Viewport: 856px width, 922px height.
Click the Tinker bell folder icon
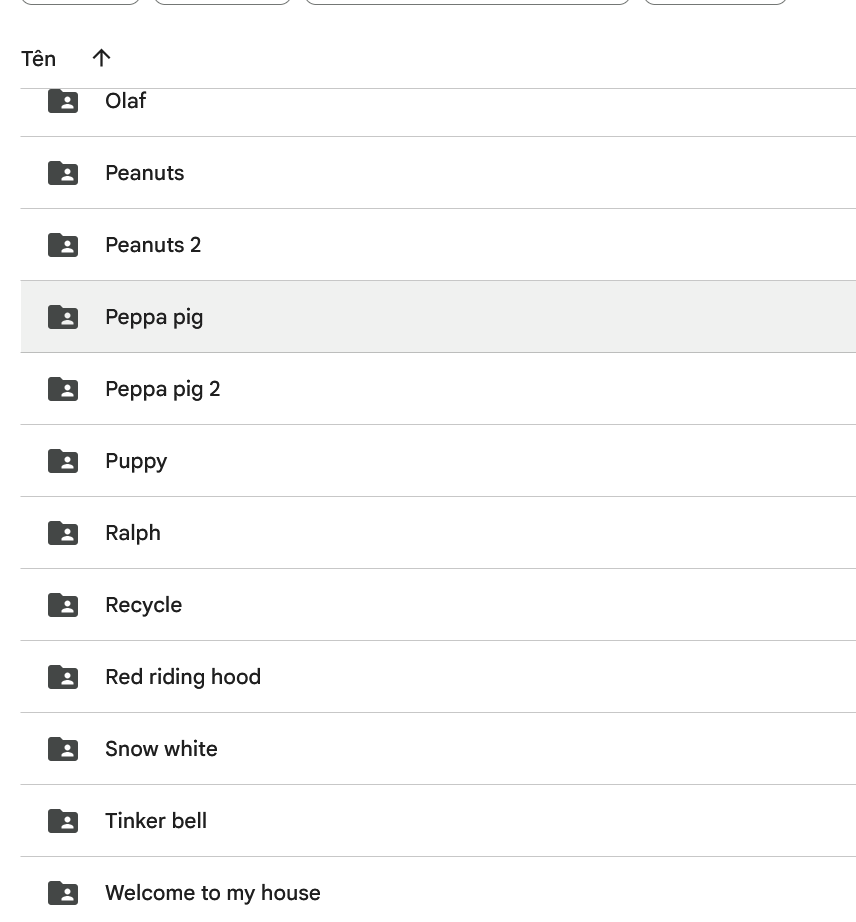pyautogui.click(x=63, y=821)
